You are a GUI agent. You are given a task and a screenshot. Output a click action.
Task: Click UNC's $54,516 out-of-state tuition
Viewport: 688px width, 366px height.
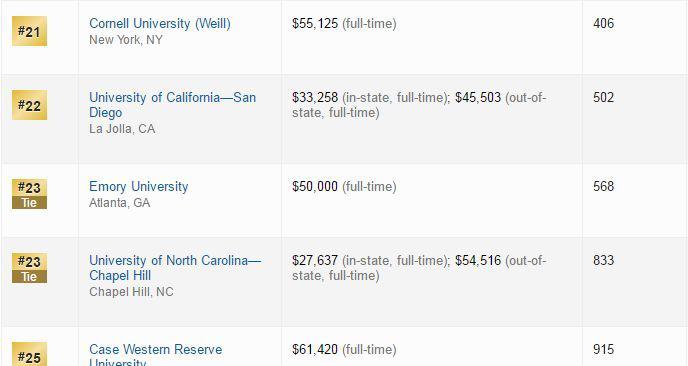[478, 260]
